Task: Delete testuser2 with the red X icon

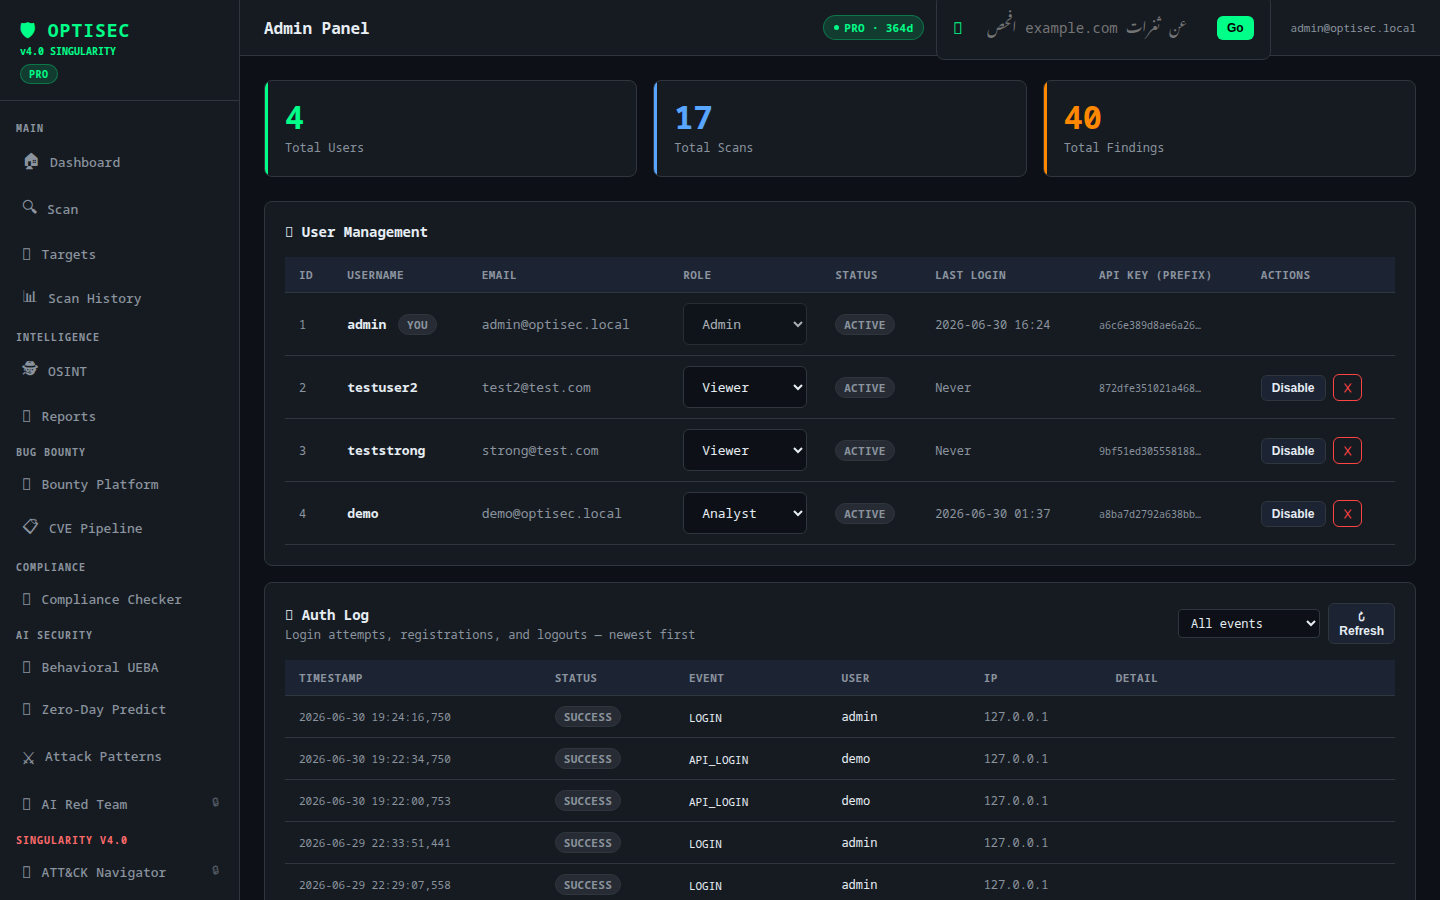Action: point(1347,388)
